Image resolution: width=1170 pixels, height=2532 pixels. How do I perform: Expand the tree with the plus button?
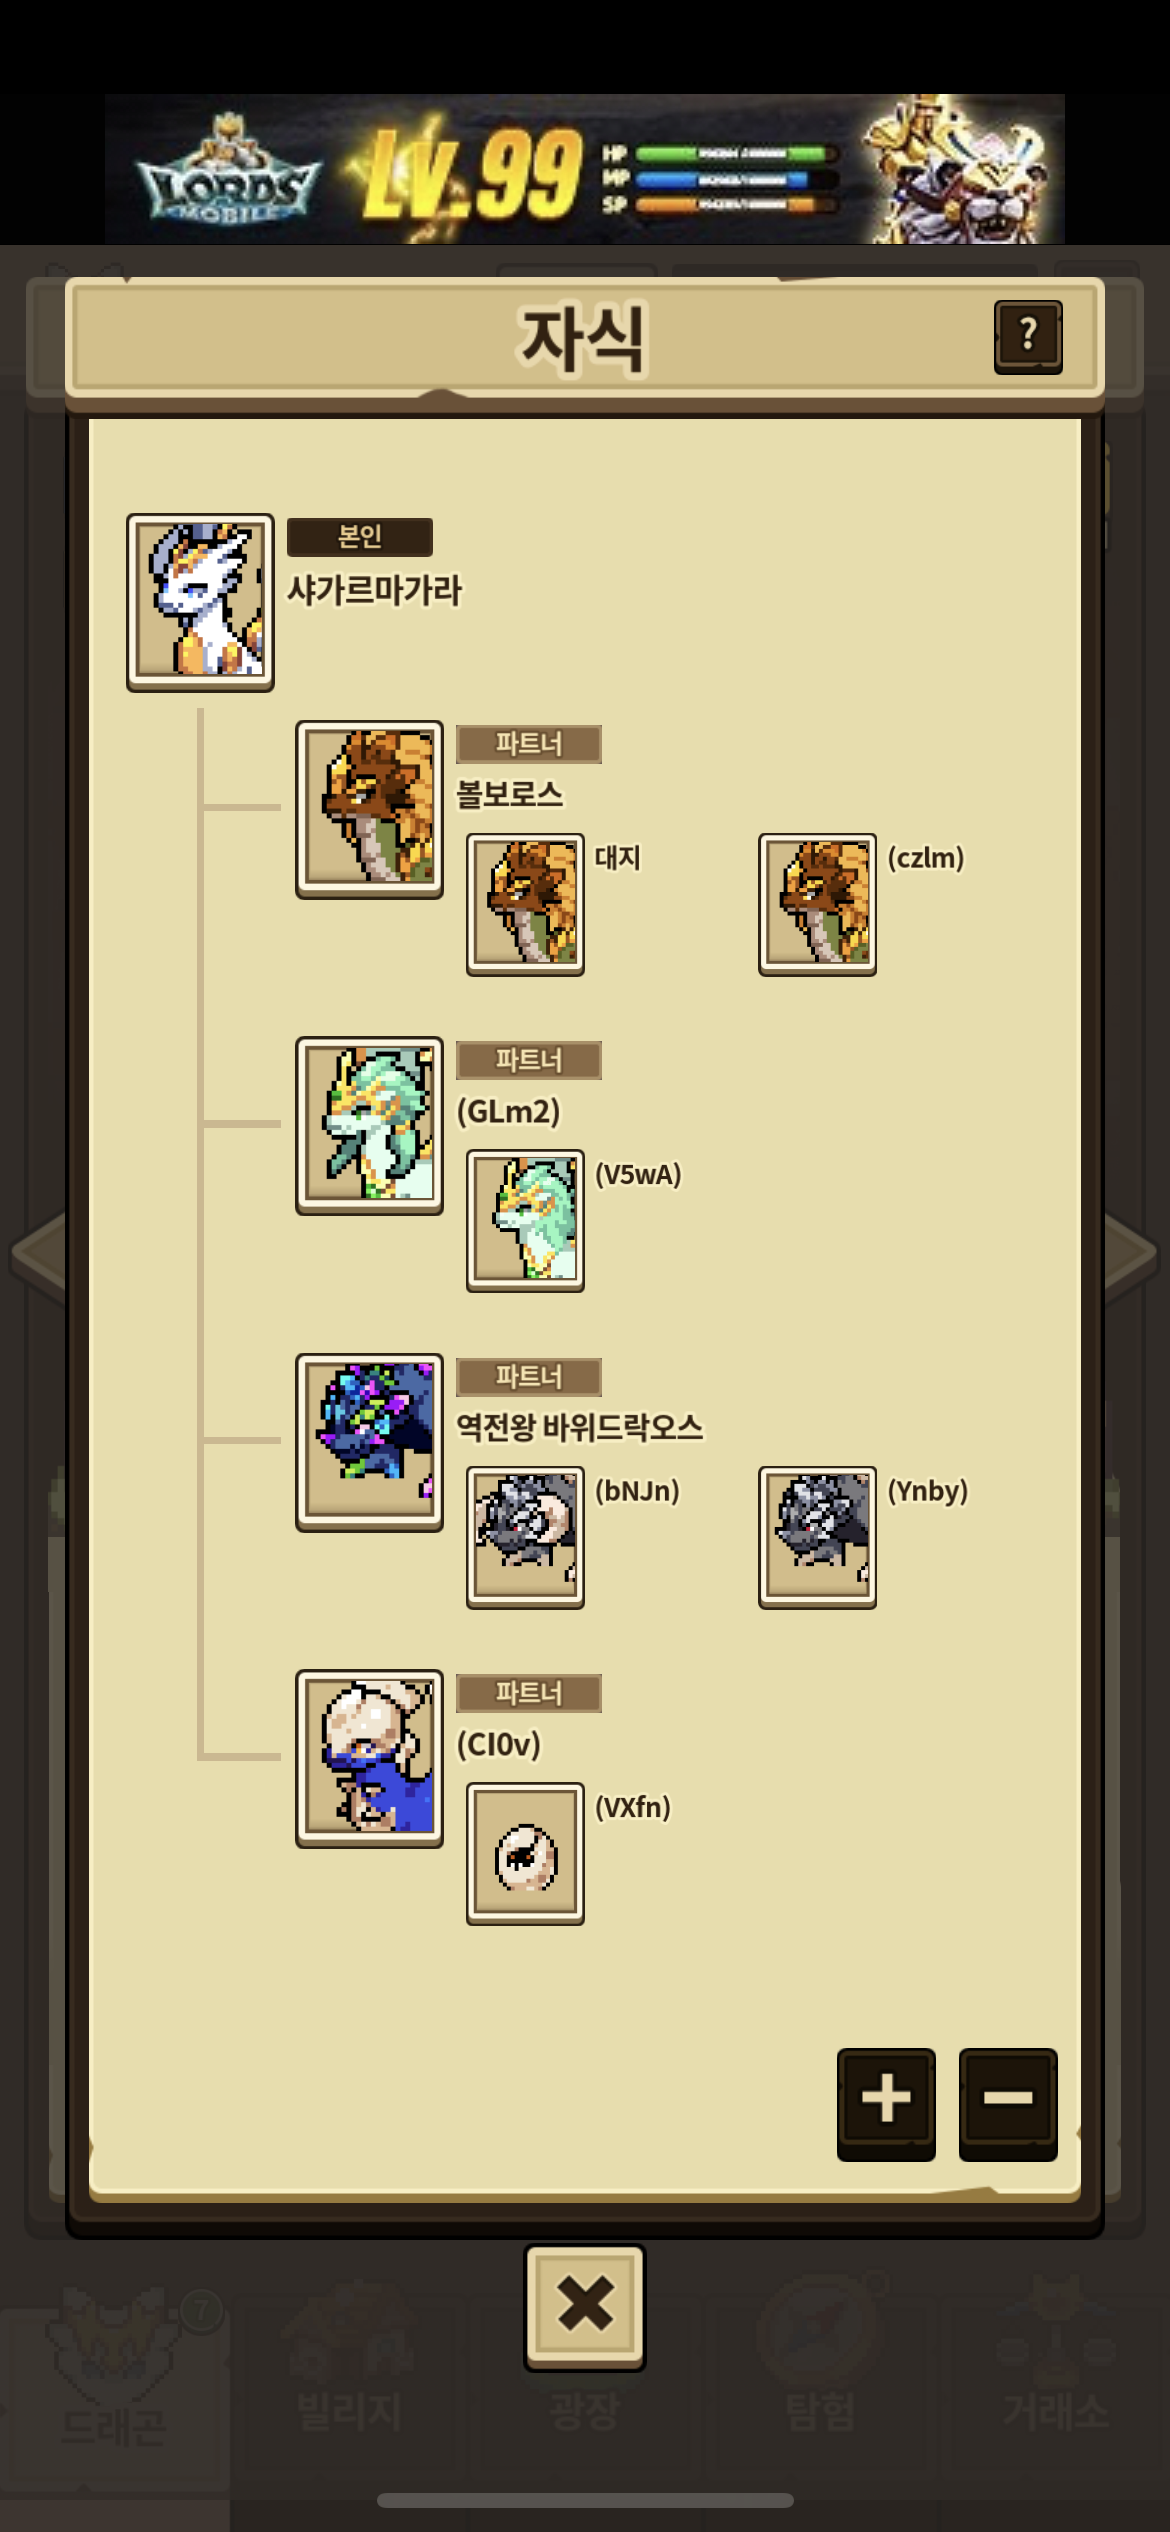pos(886,2103)
